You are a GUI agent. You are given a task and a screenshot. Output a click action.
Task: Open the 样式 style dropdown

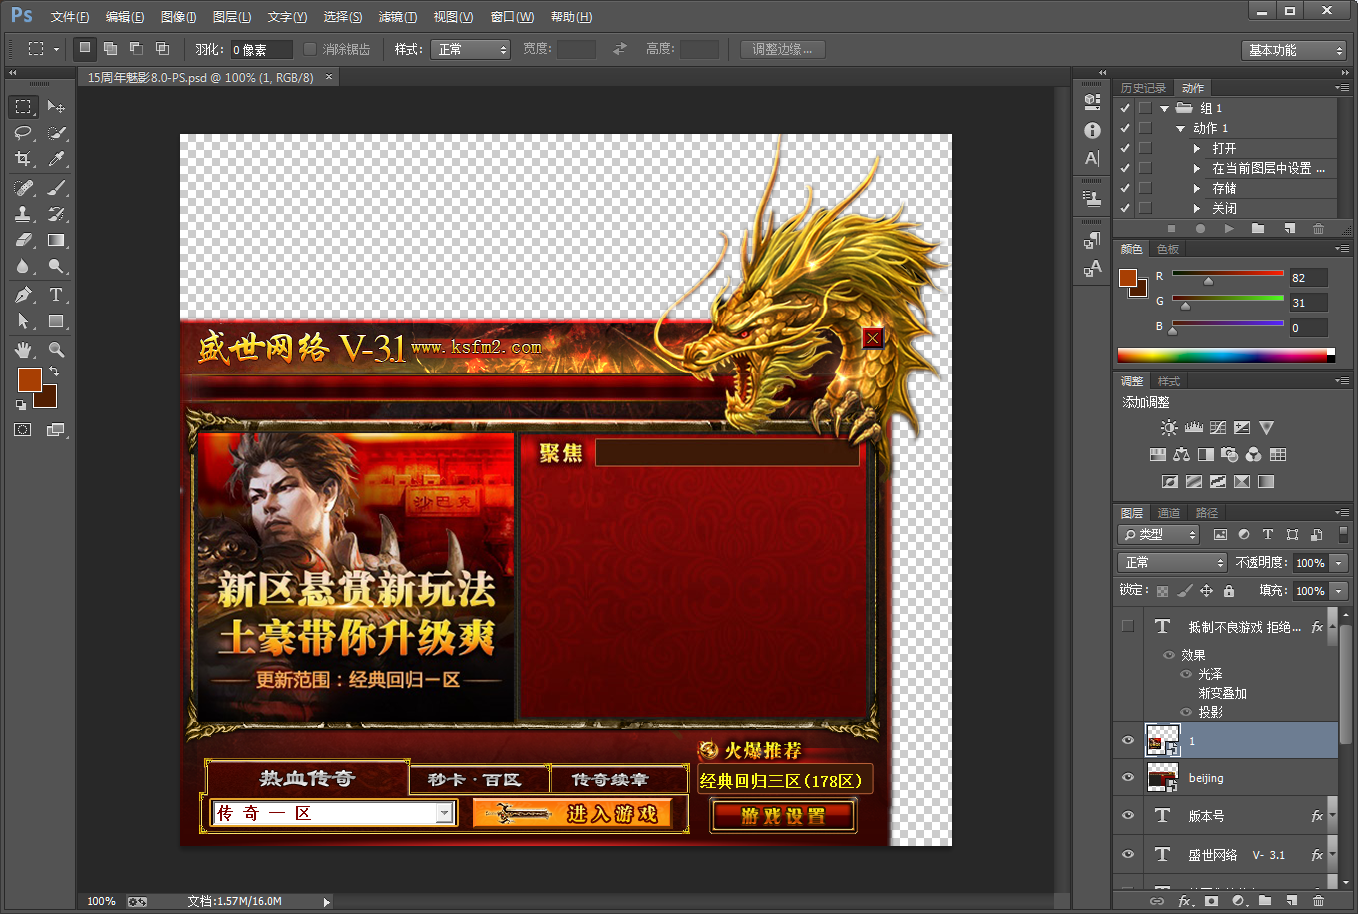pos(471,49)
